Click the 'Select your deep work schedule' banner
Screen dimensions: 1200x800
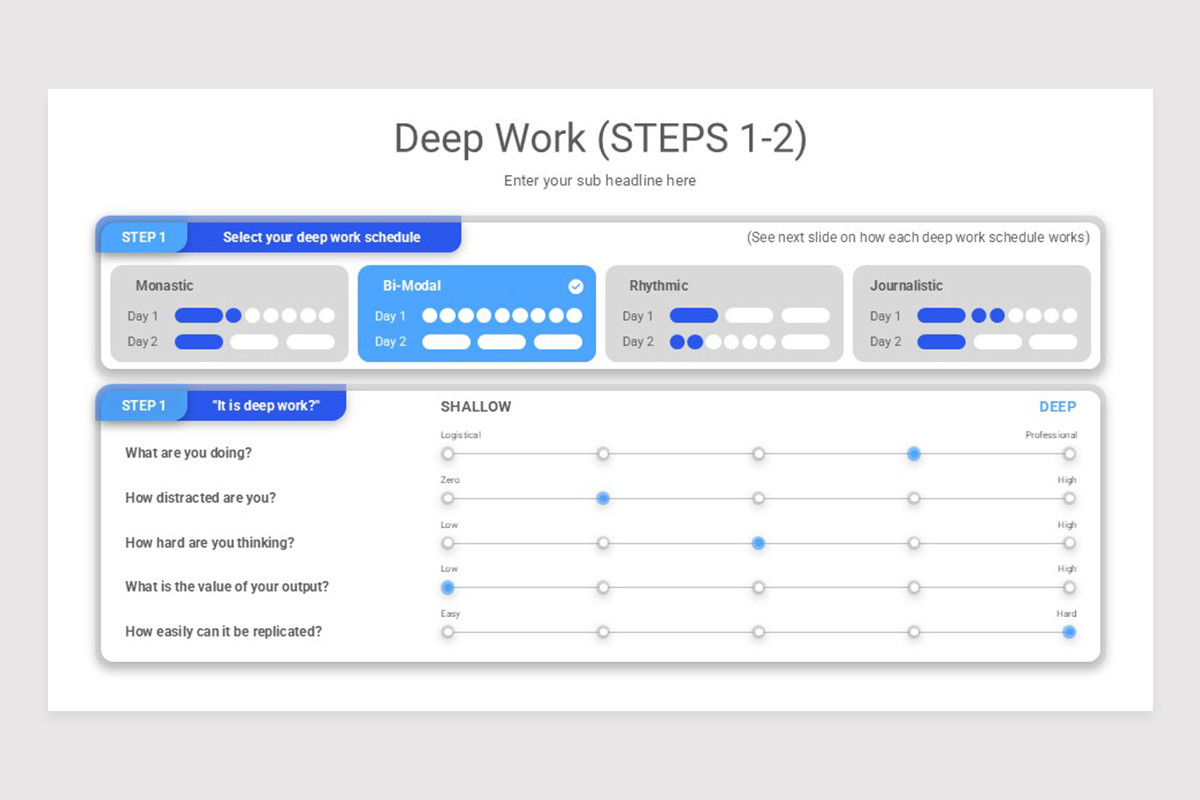[321, 238]
